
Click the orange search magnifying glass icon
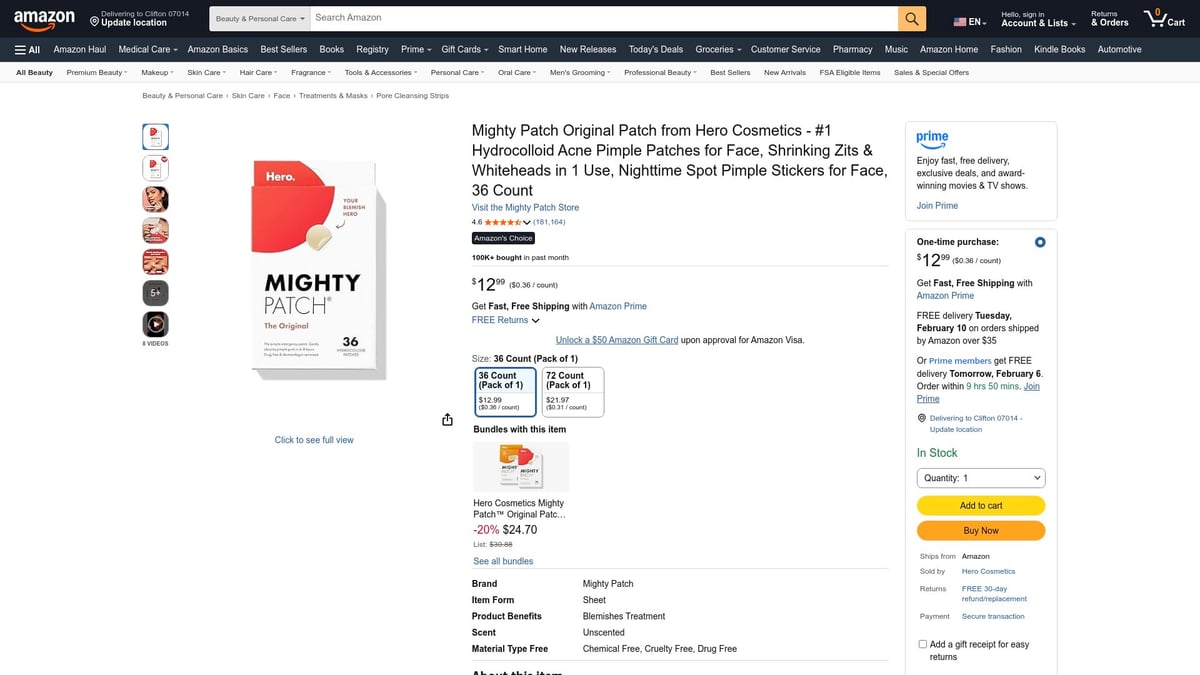910,18
